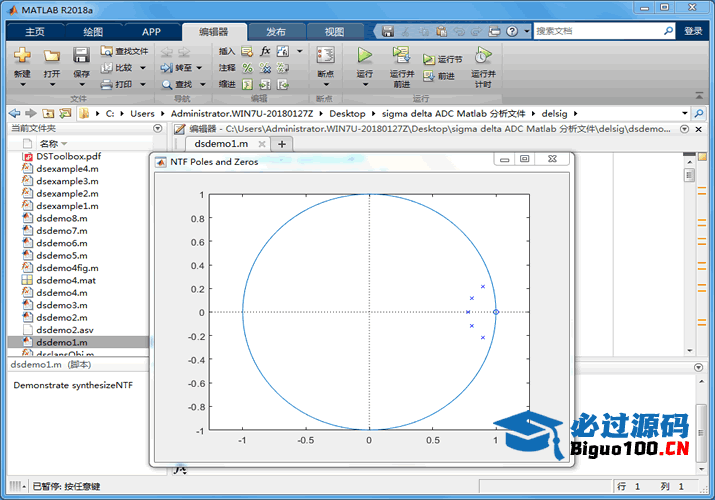Expand the Go To (转至) dropdown arrow
715x500 pixels.
tap(199, 68)
